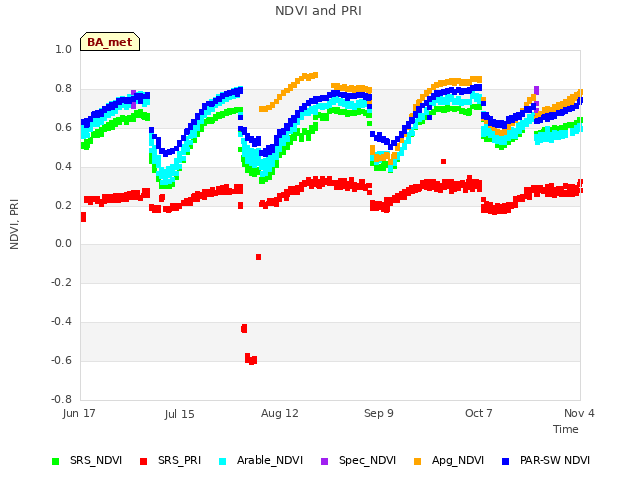Click the Nov 4 x-axis label

click(579, 413)
